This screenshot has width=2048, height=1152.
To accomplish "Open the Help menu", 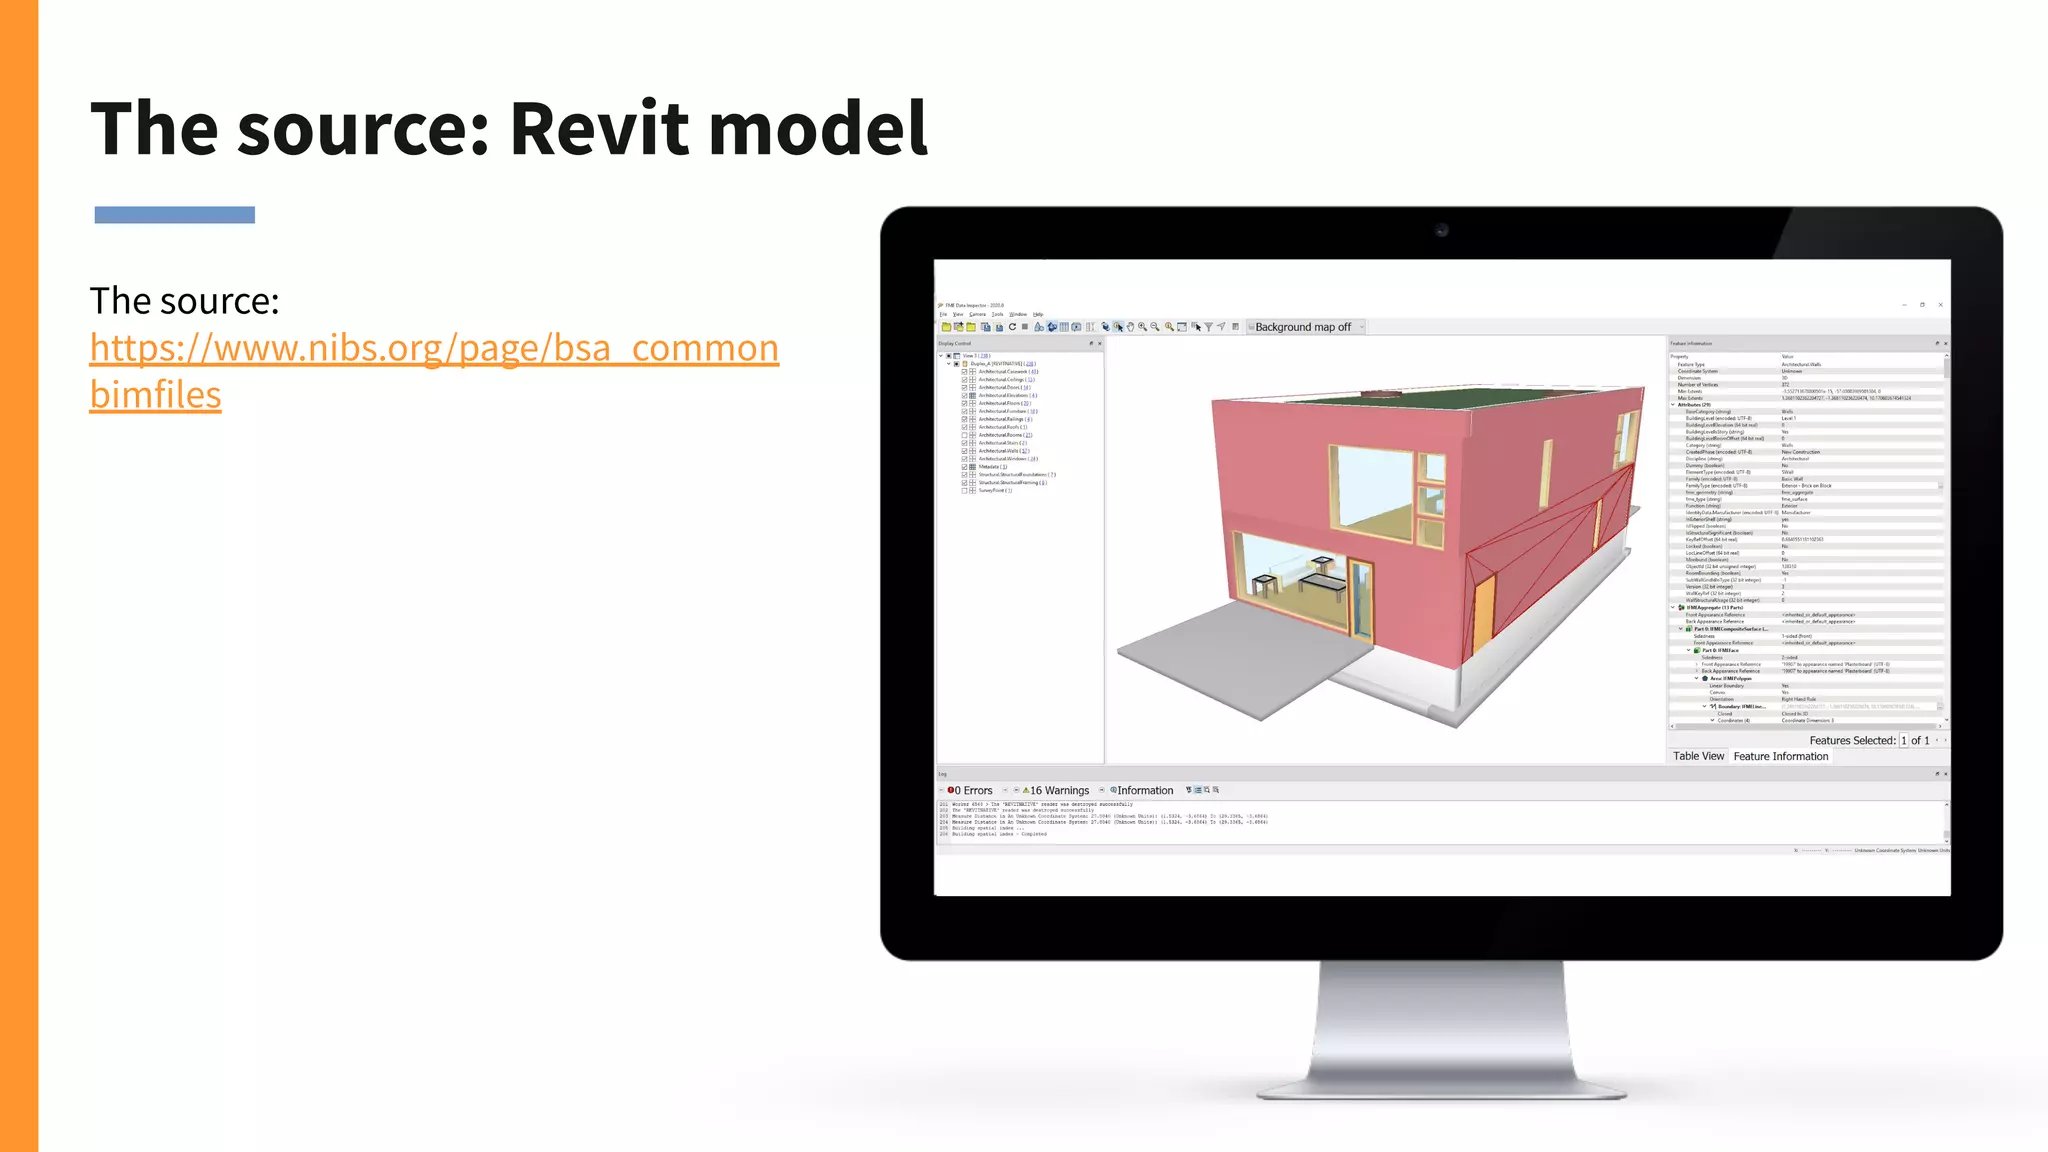I will tap(1038, 314).
